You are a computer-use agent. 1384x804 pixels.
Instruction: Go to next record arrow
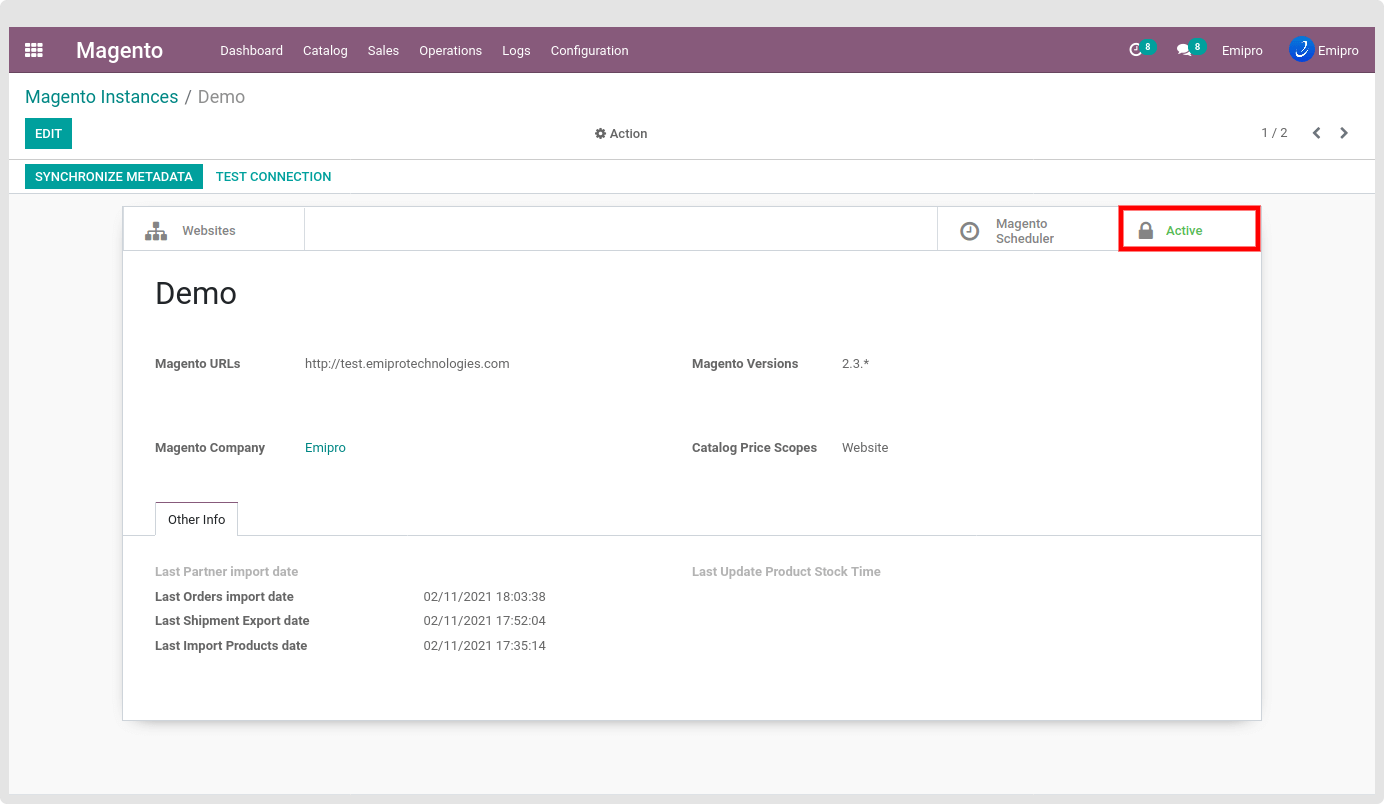pos(1344,133)
